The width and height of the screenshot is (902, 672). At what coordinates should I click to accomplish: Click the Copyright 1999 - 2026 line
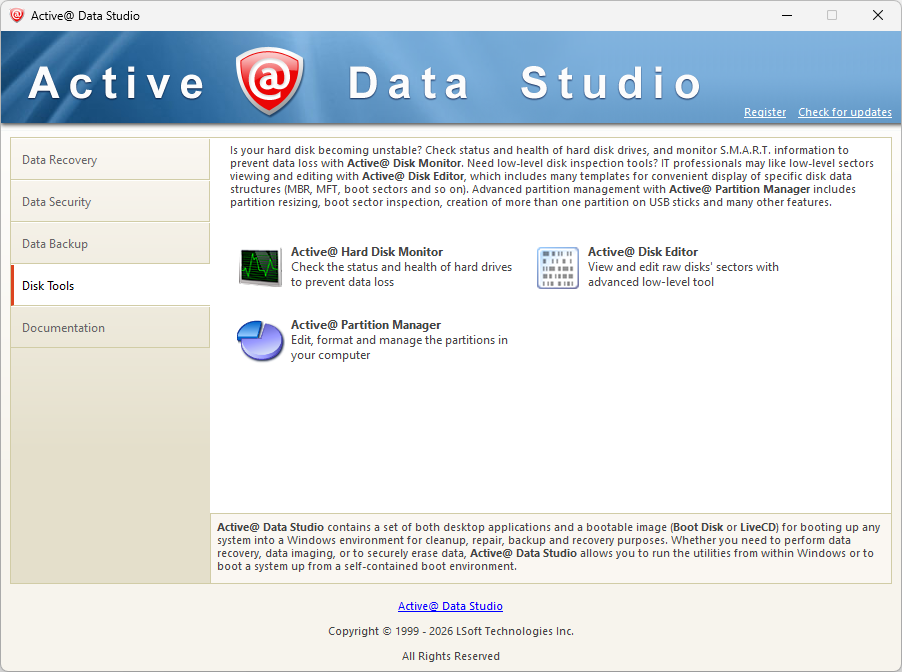click(x=451, y=631)
